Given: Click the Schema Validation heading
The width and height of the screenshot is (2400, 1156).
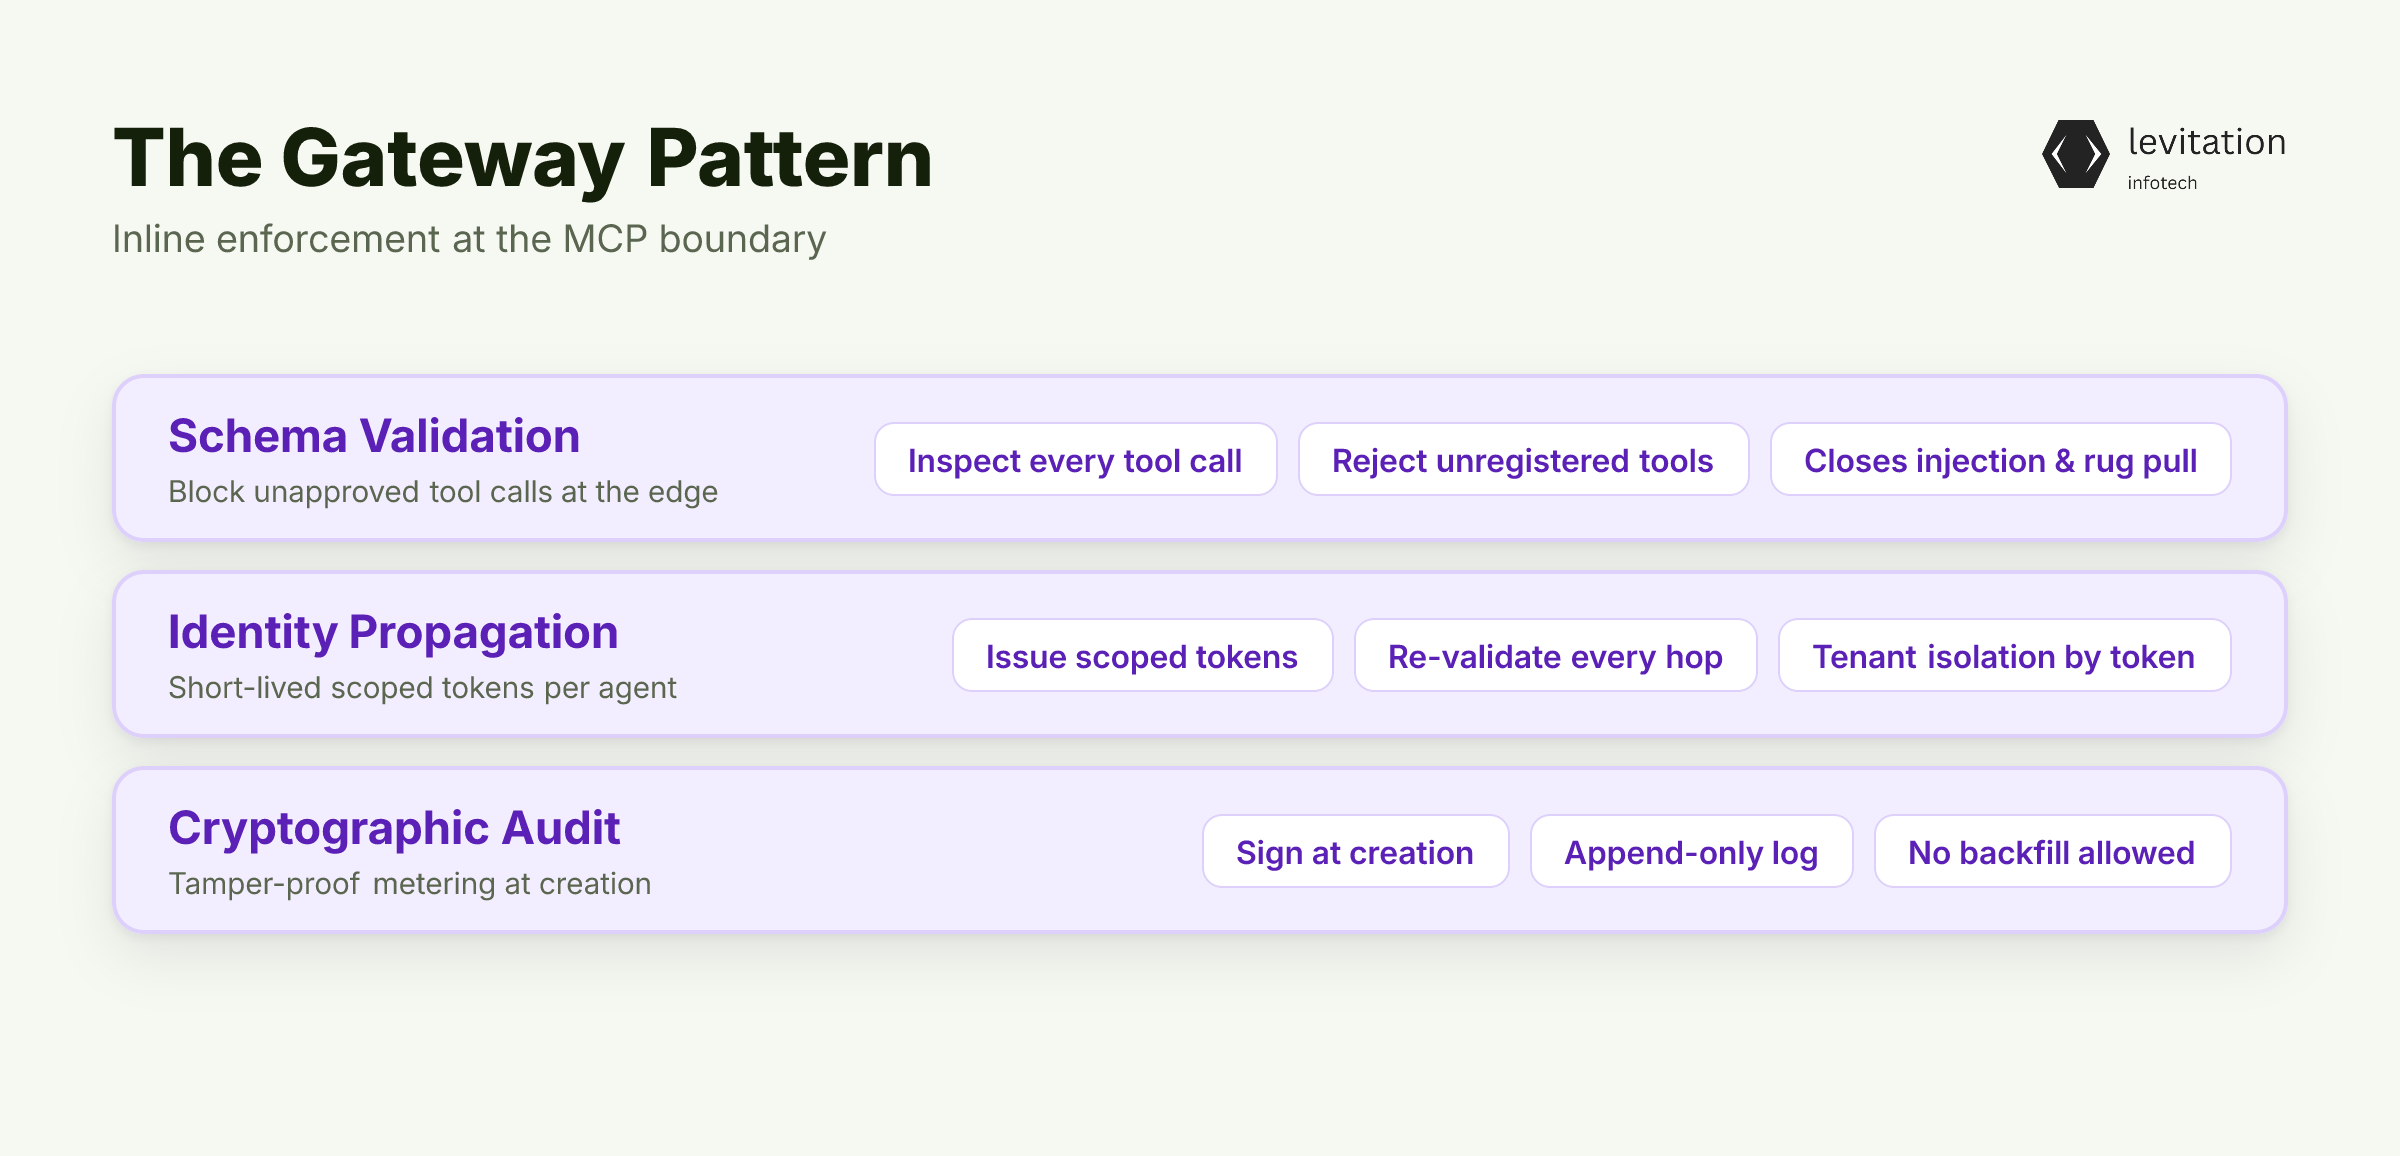Looking at the screenshot, I should pyautogui.click(x=374, y=436).
